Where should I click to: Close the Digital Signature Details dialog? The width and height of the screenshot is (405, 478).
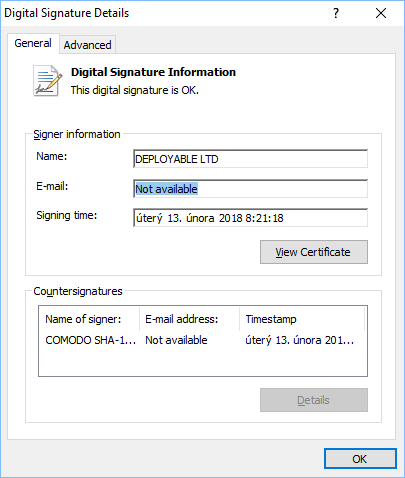pos(381,13)
